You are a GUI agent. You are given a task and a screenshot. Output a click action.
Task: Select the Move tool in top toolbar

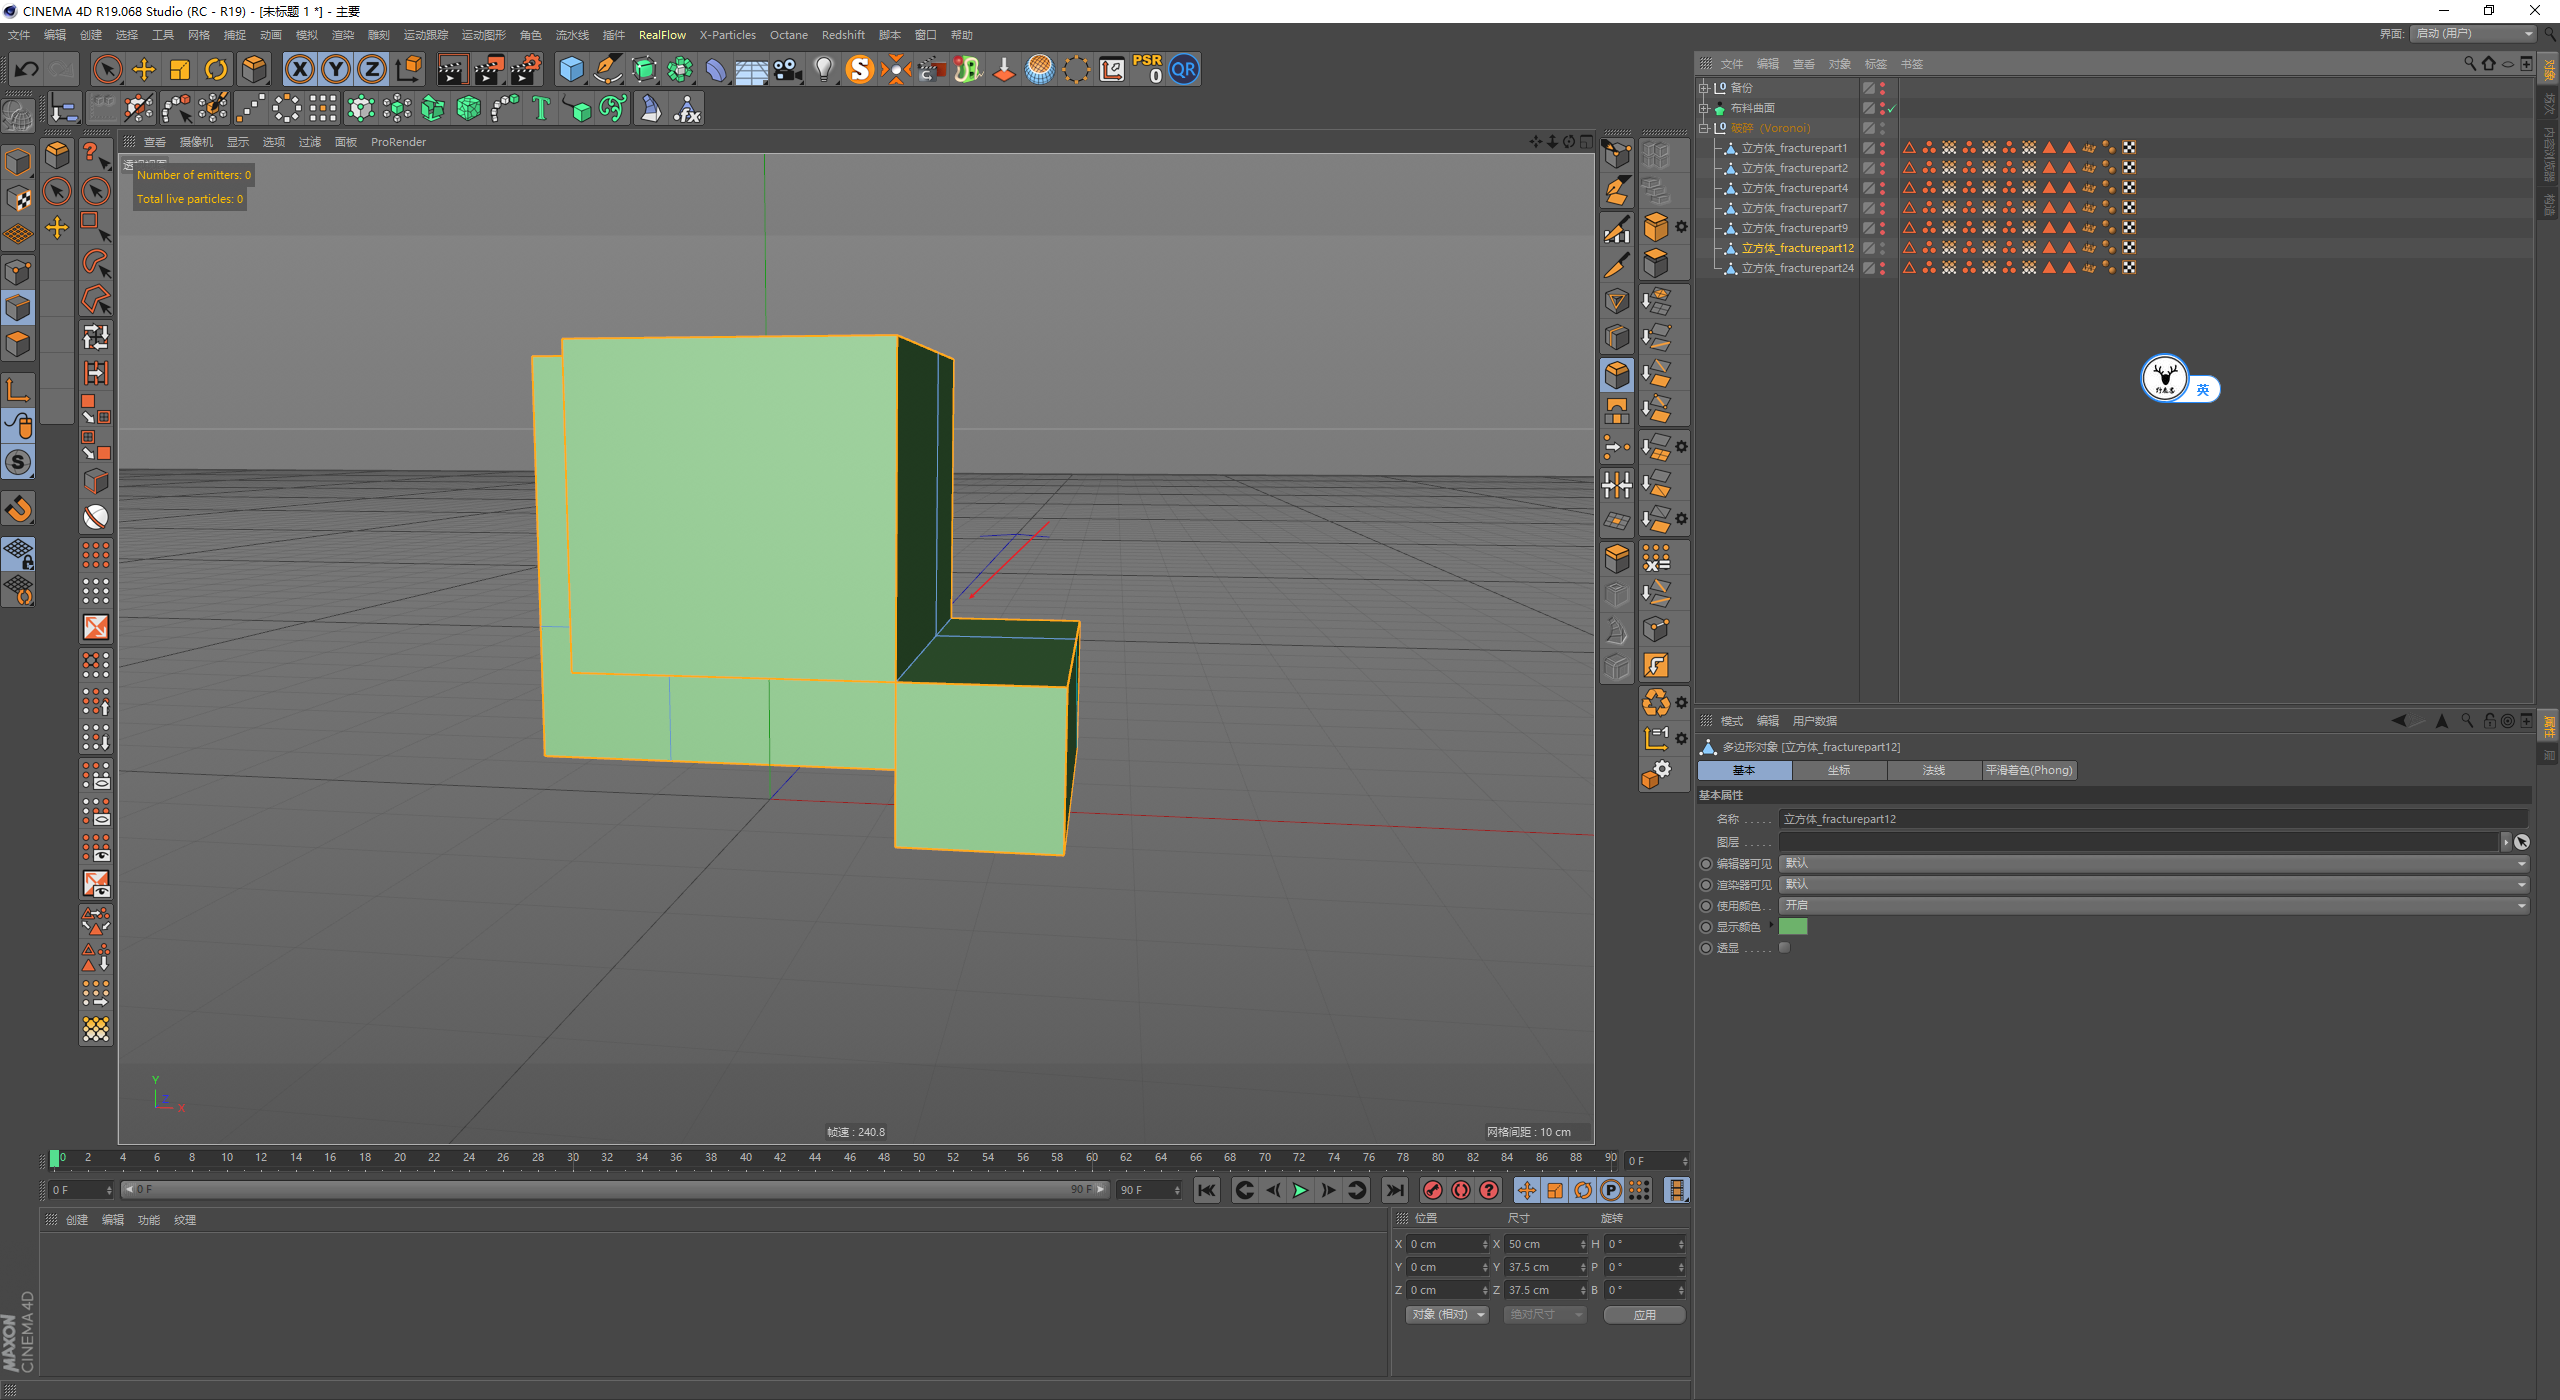144,69
